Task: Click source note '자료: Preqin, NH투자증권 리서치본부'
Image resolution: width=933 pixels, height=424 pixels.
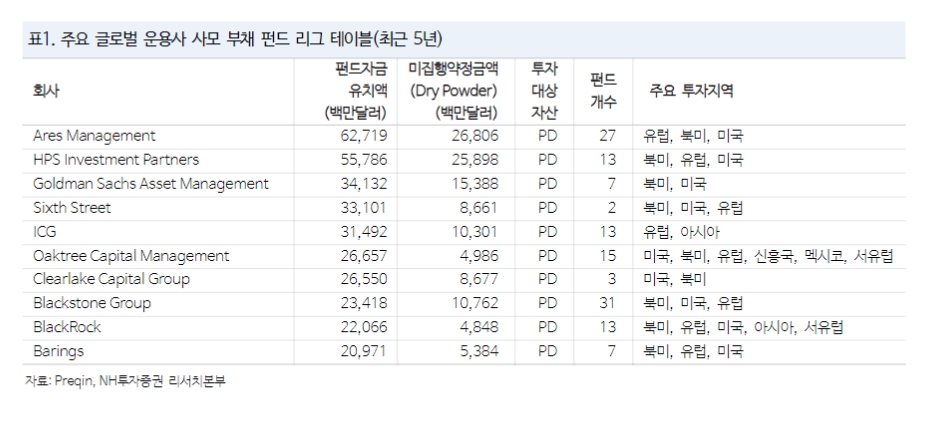Action: [125, 381]
